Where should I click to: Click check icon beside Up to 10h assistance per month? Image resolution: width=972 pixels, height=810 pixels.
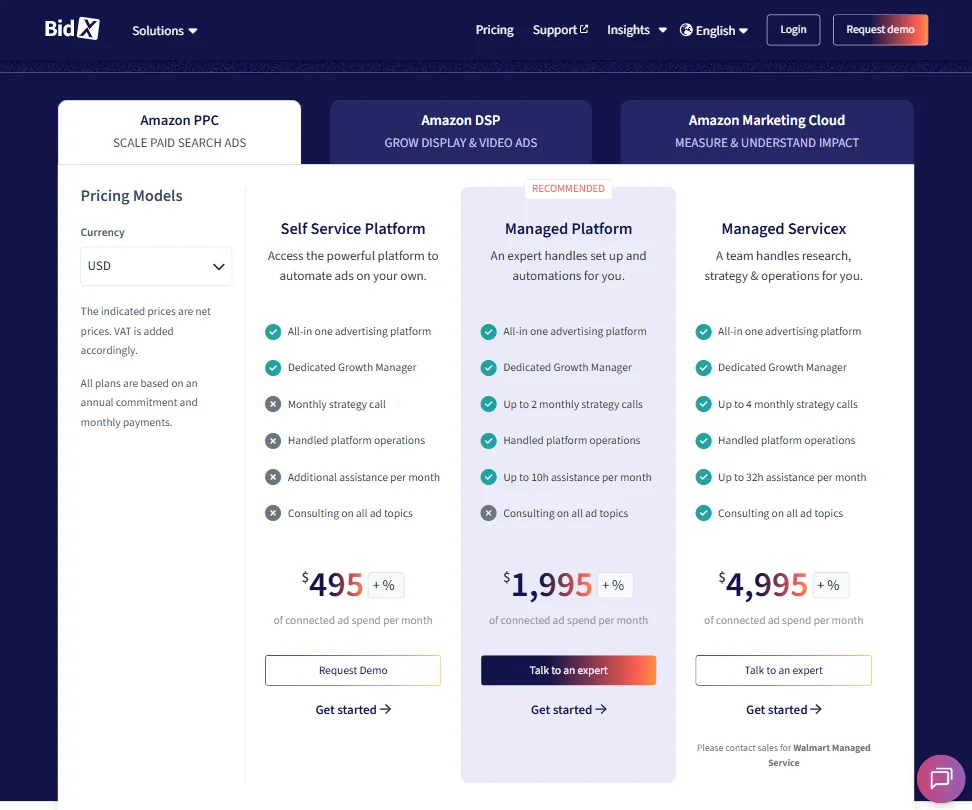(488, 477)
